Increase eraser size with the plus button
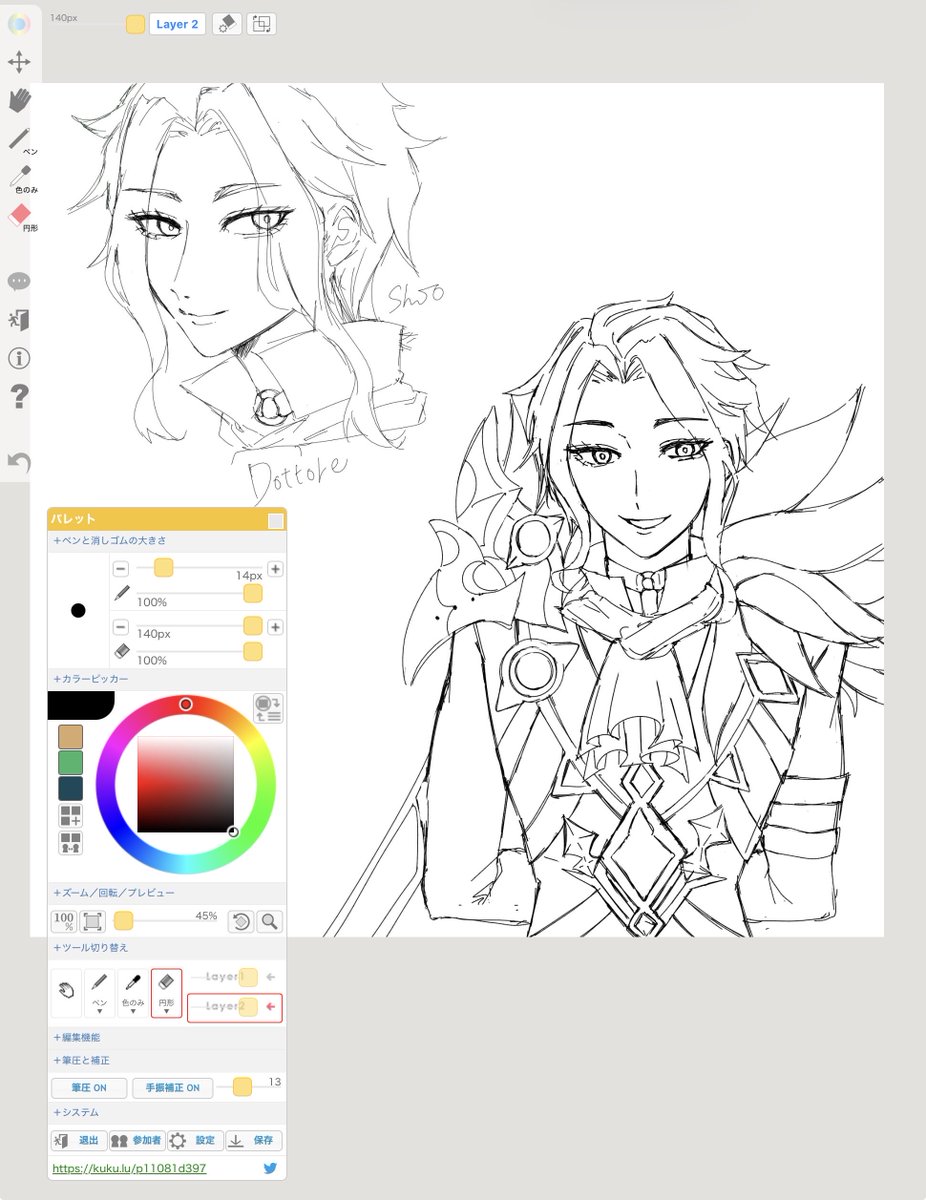 pos(275,627)
